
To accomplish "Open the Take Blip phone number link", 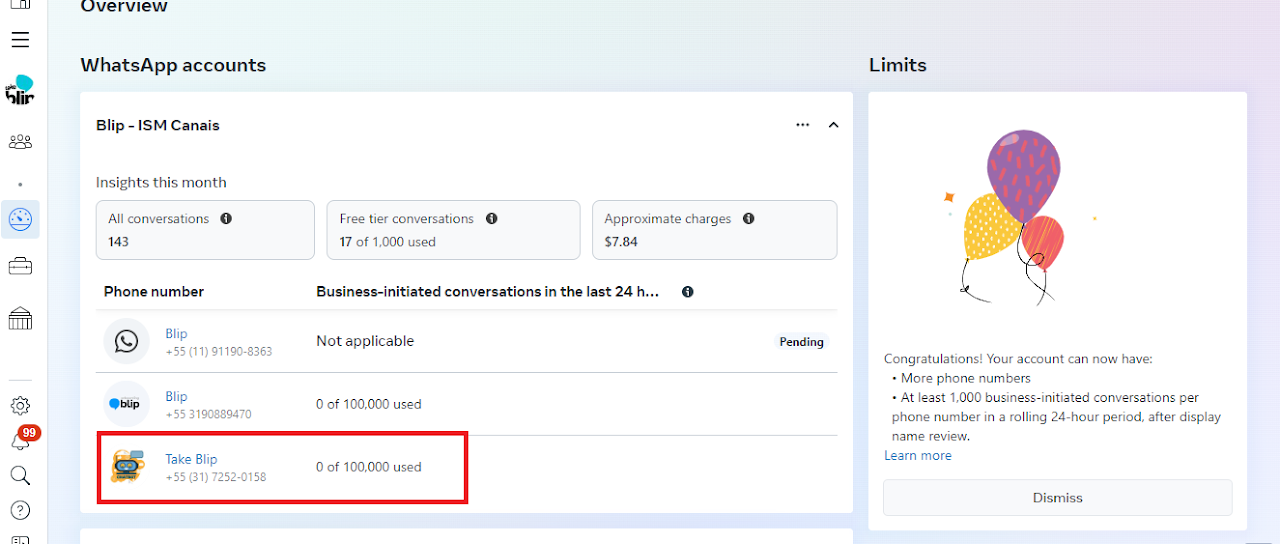I will (191, 459).
